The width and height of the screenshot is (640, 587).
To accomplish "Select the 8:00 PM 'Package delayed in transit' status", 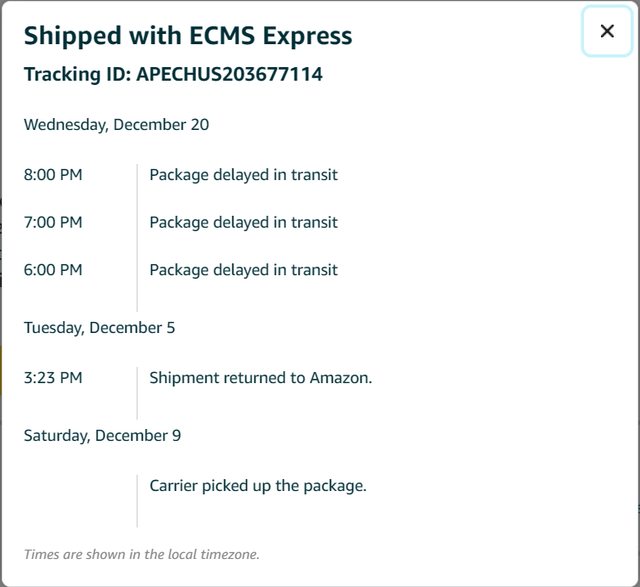I will point(243,175).
